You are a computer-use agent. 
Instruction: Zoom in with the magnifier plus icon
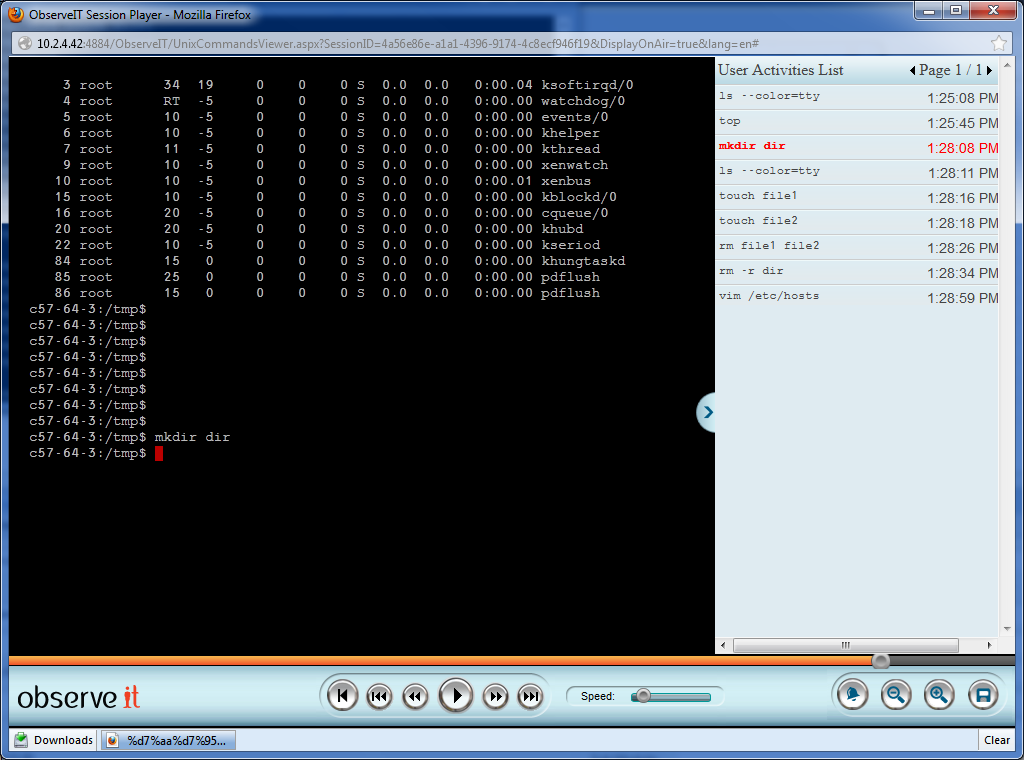point(939,695)
